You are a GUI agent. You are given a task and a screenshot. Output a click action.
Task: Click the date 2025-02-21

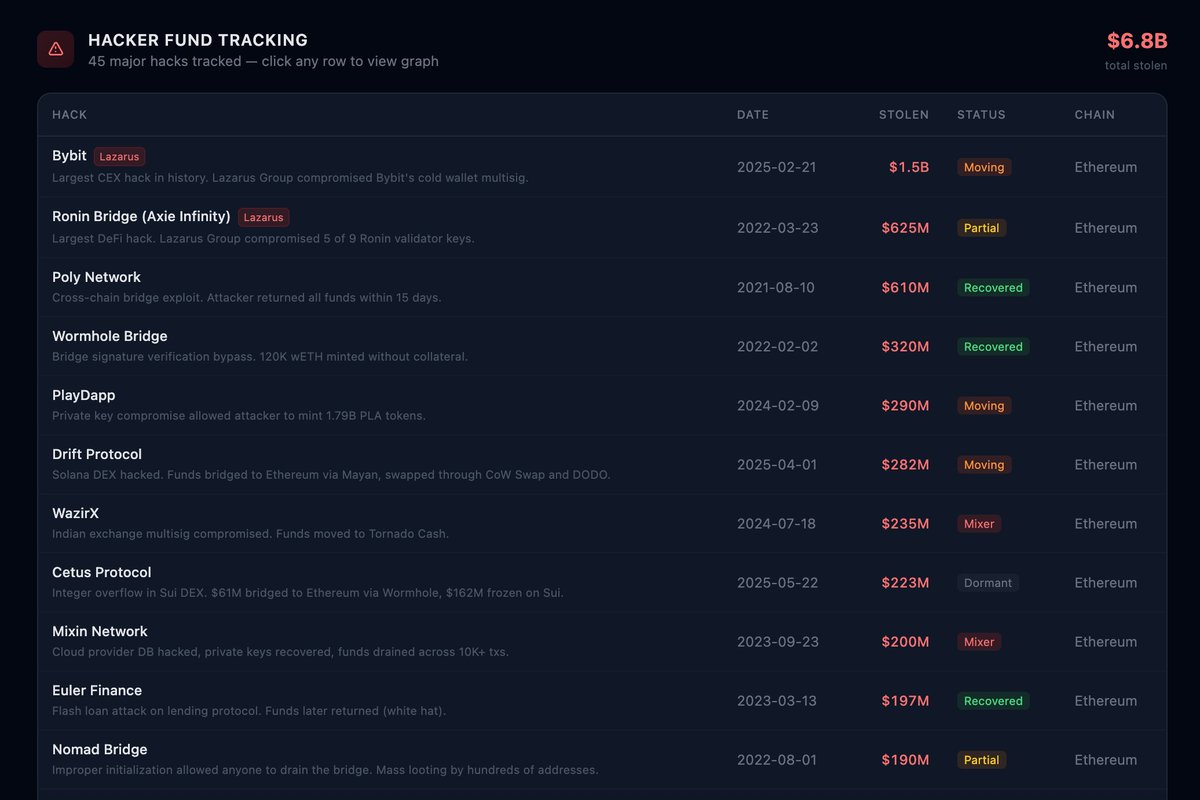pyautogui.click(x=777, y=167)
